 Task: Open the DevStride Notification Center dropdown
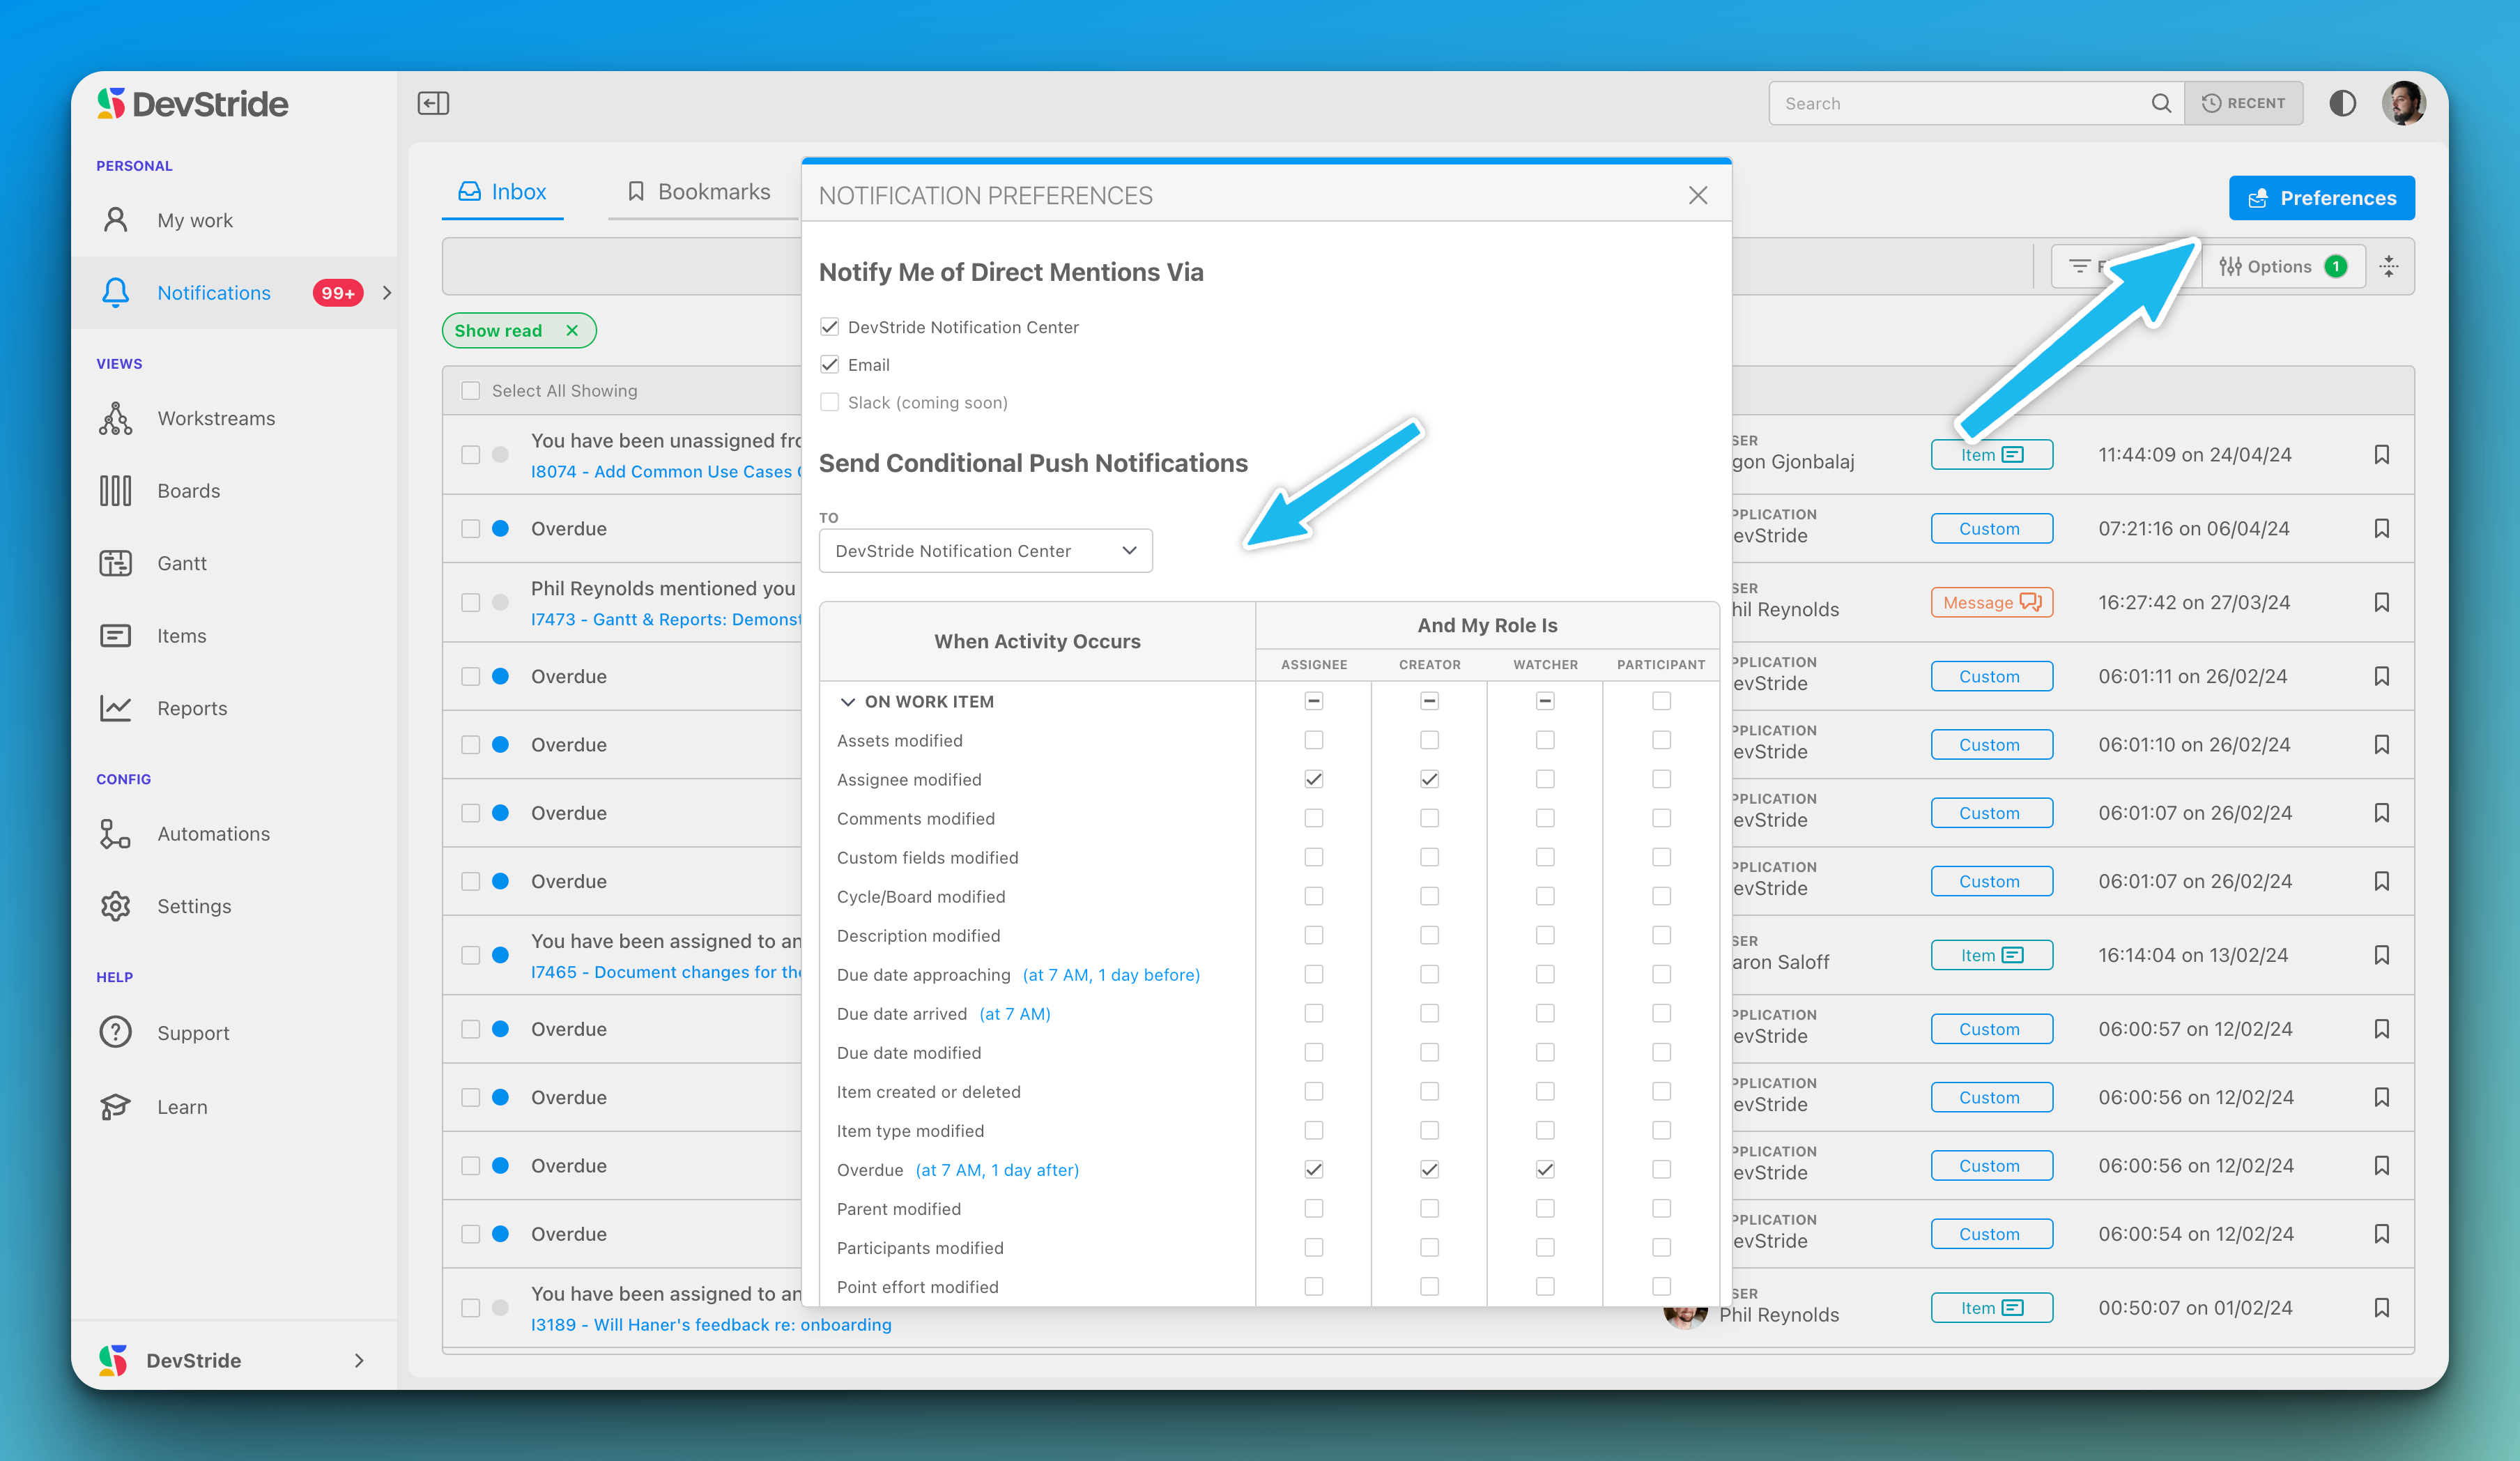985,551
